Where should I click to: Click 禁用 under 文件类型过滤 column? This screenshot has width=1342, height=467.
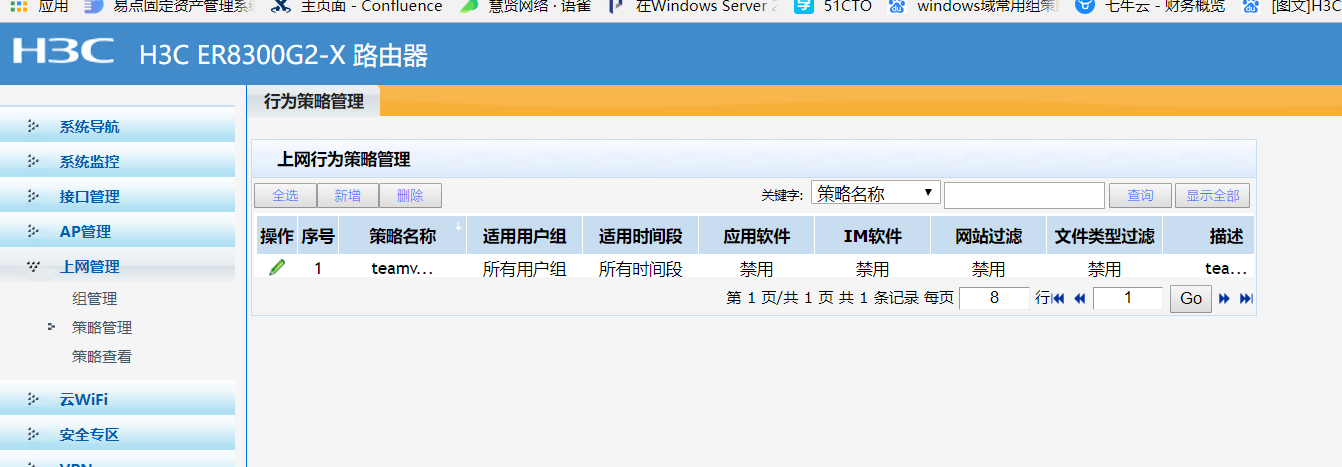pyautogui.click(x=1105, y=268)
